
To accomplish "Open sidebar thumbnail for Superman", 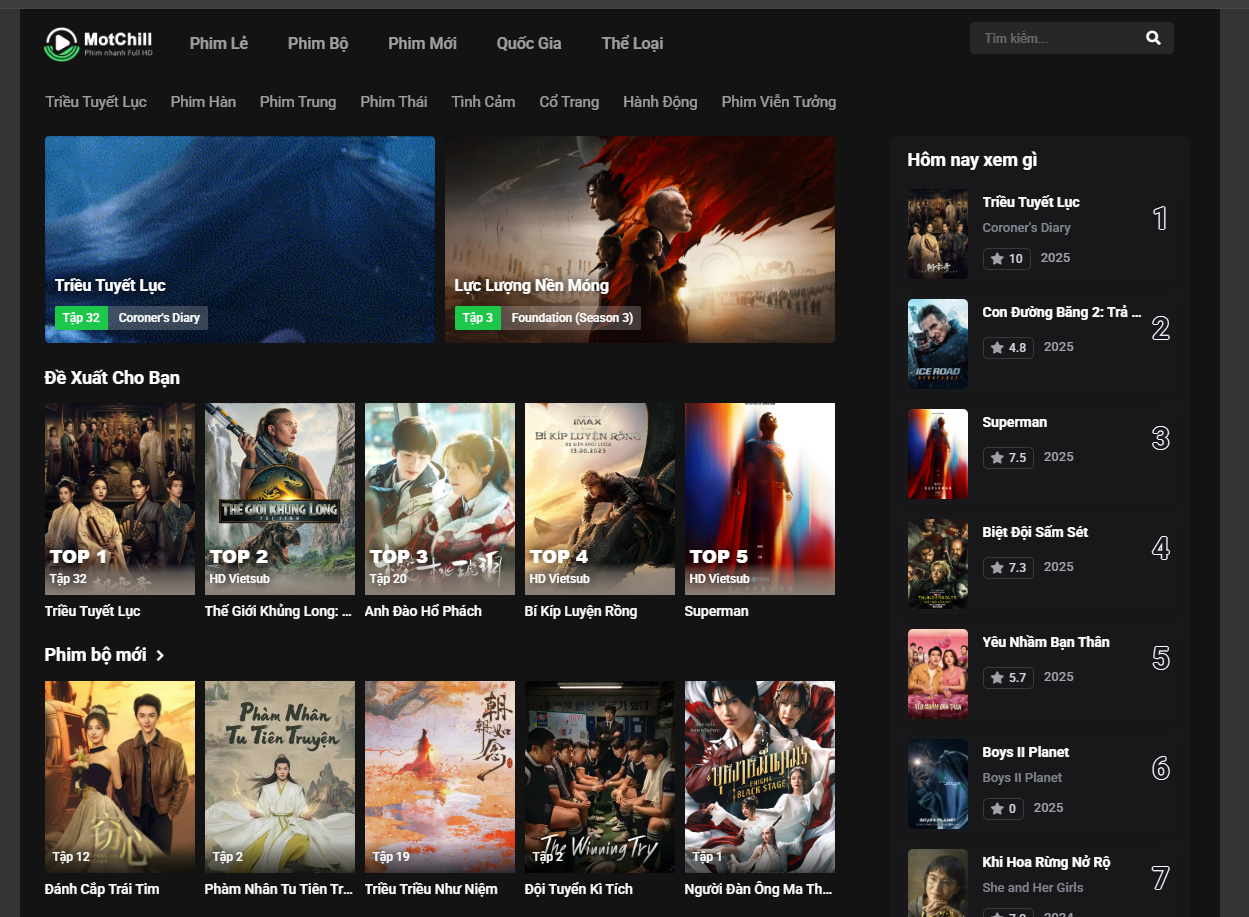I will click(938, 454).
